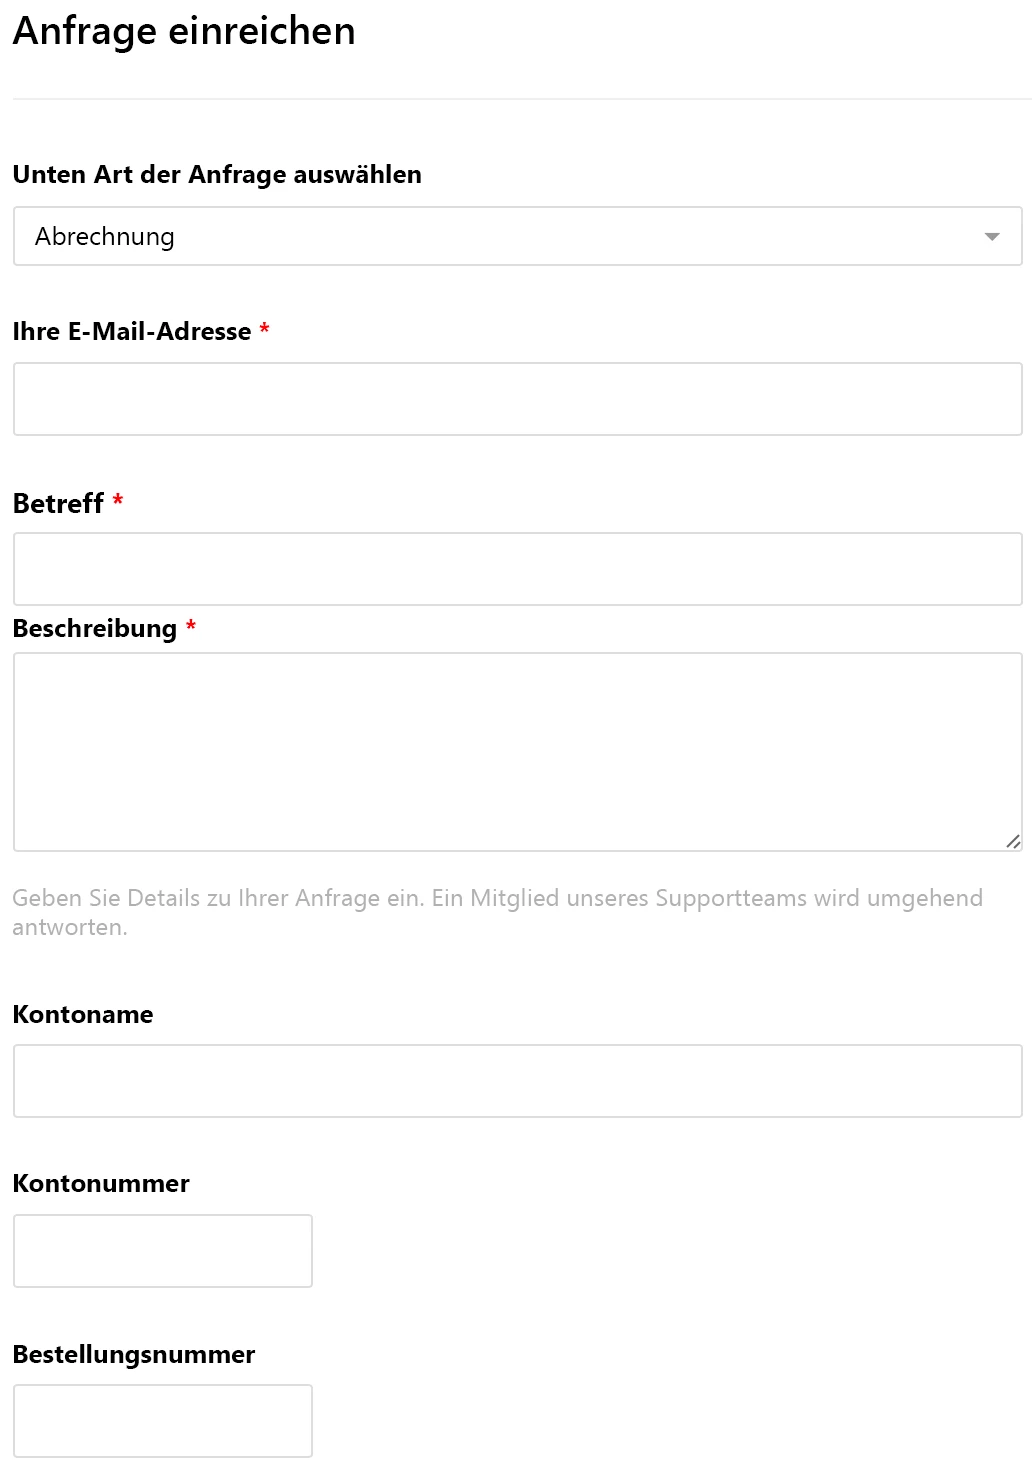Click 'Unten Art der Anfrage auswählen' label

[217, 174]
